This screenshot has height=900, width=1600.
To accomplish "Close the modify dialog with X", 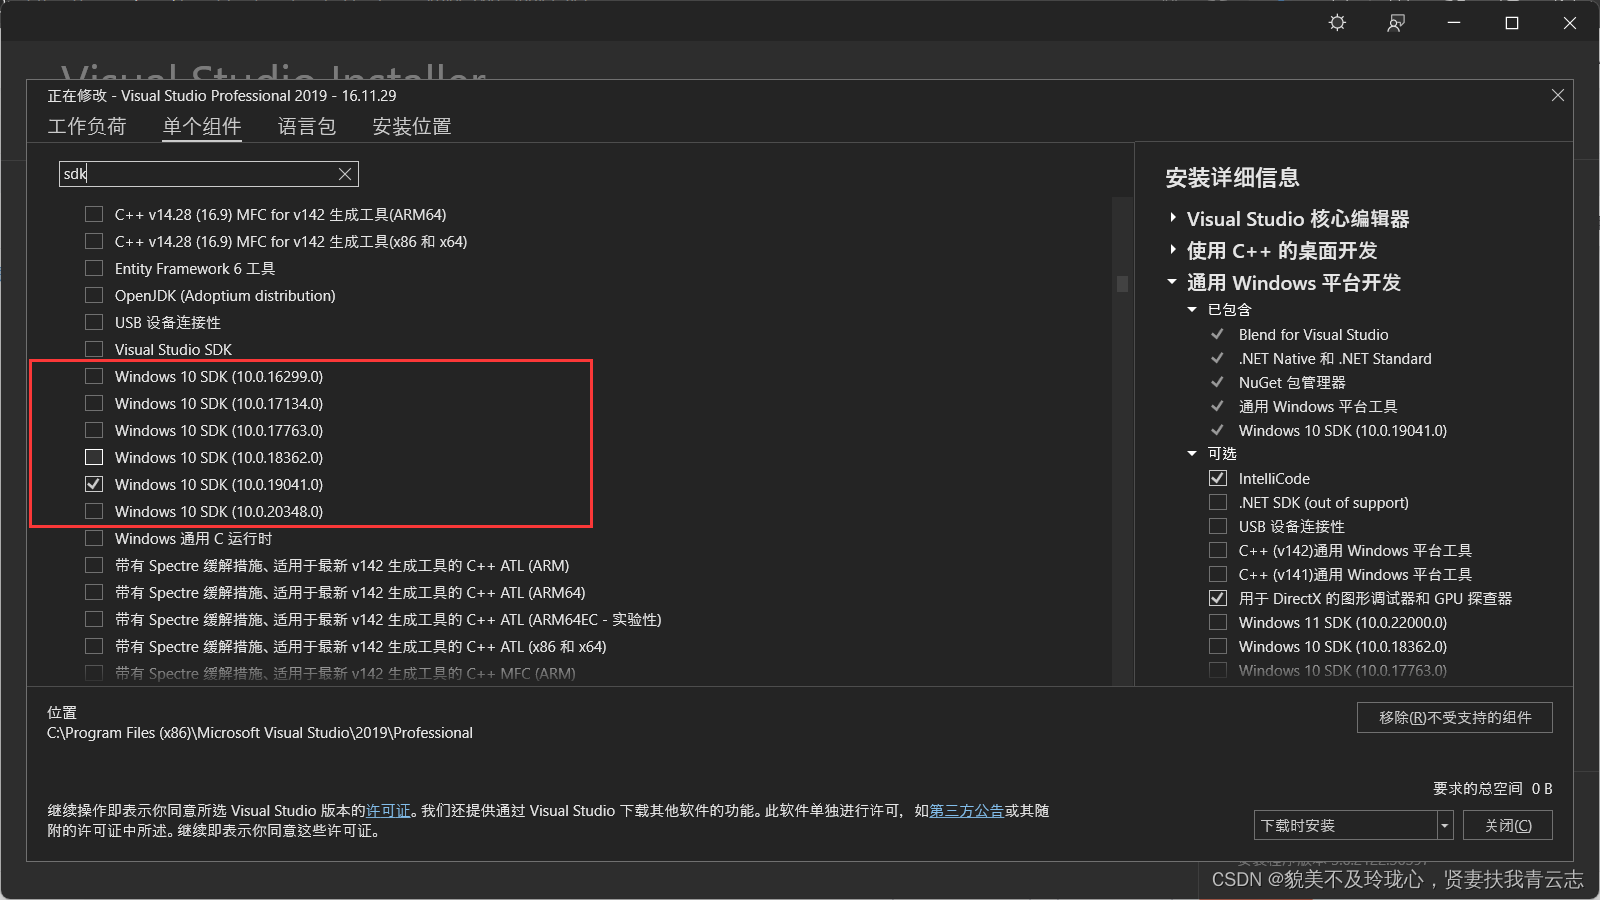I will (x=1558, y=95).
